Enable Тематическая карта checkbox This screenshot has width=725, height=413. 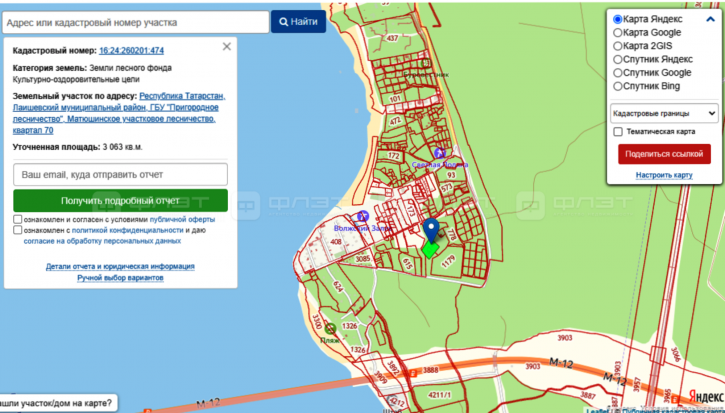pyautogui.click(x=618, y=132)
